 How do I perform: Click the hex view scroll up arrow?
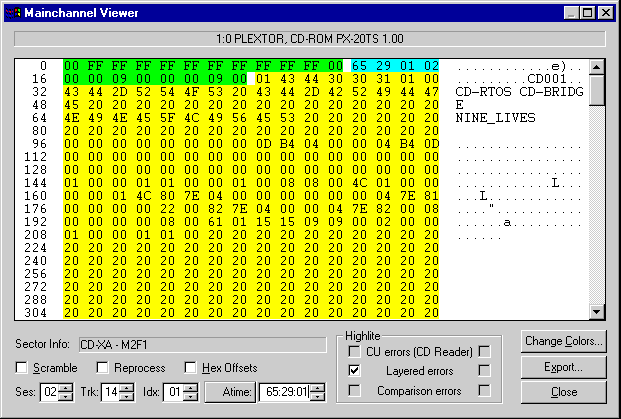[x=596, y=67]
